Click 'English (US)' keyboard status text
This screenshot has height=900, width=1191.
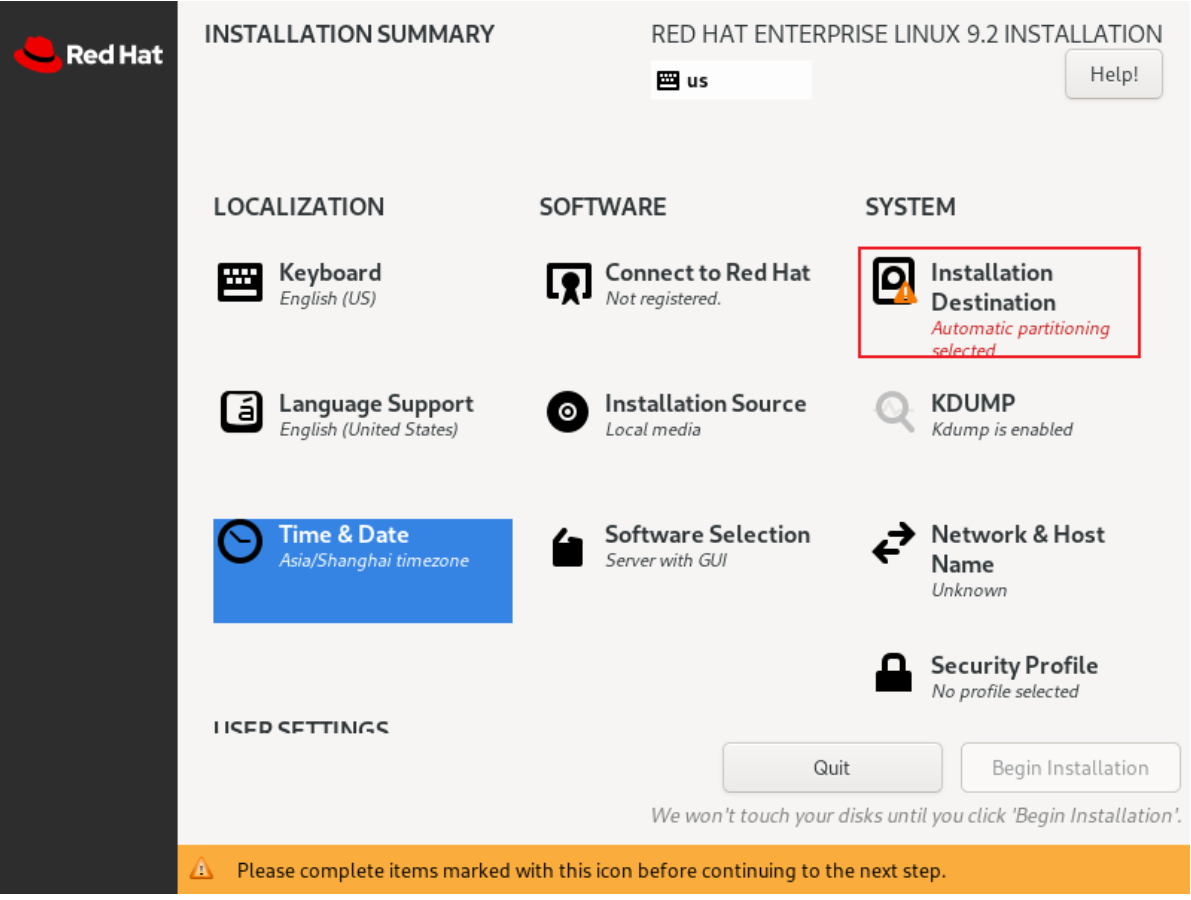click(327, 298)
